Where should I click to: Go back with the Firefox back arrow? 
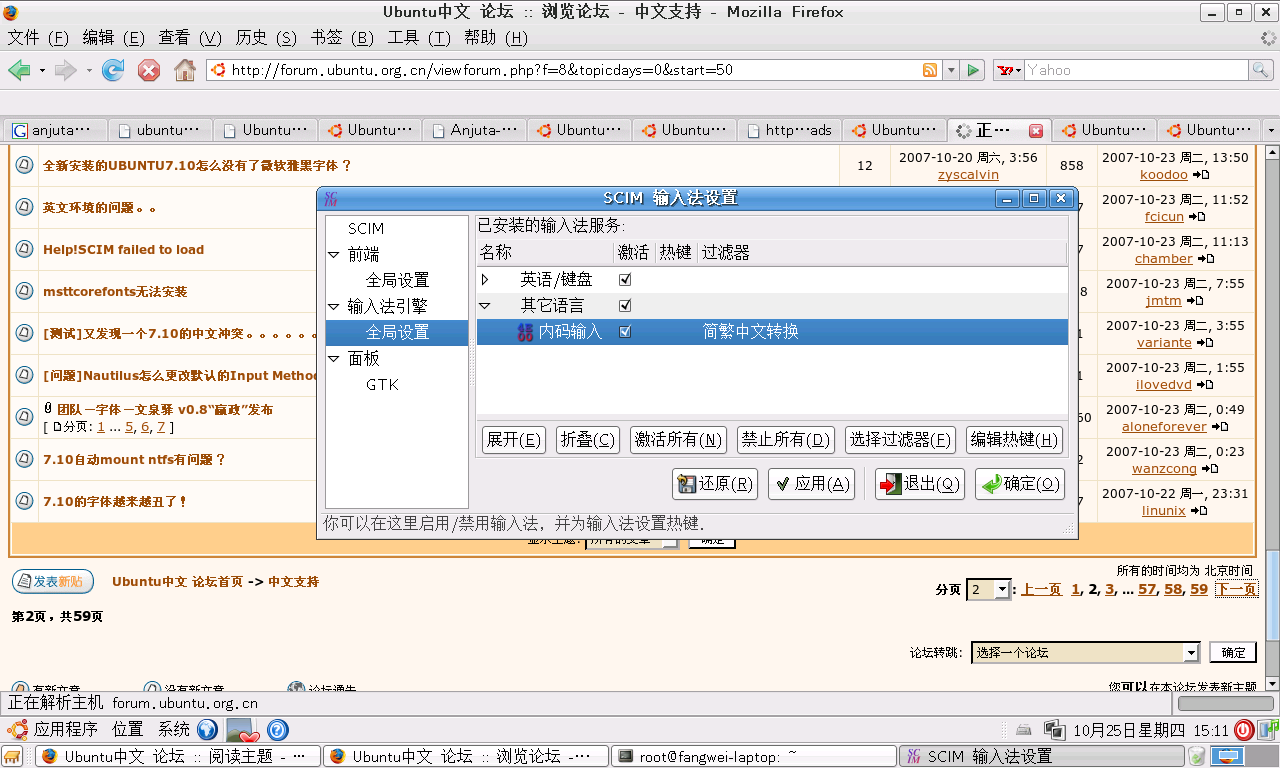[x=19, y=70]
